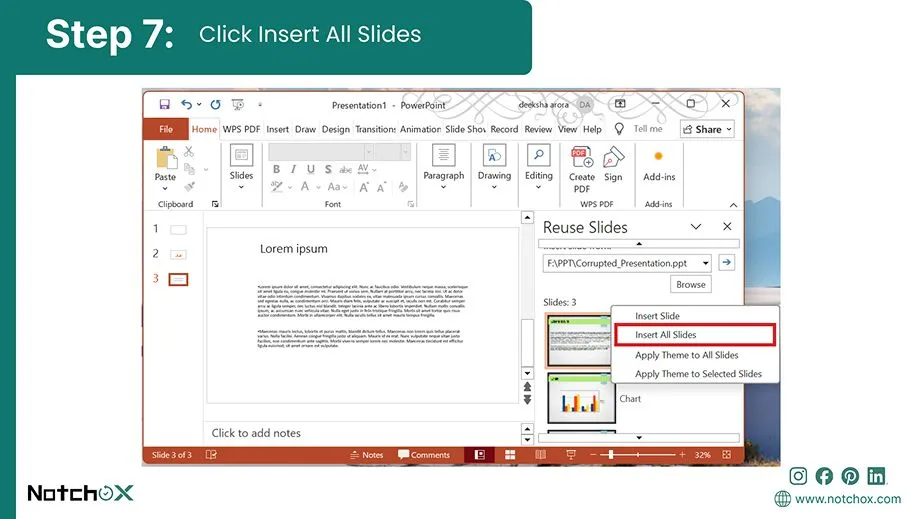
Task: Click the Undo arrow icon
Action: (x=186, y=104)
